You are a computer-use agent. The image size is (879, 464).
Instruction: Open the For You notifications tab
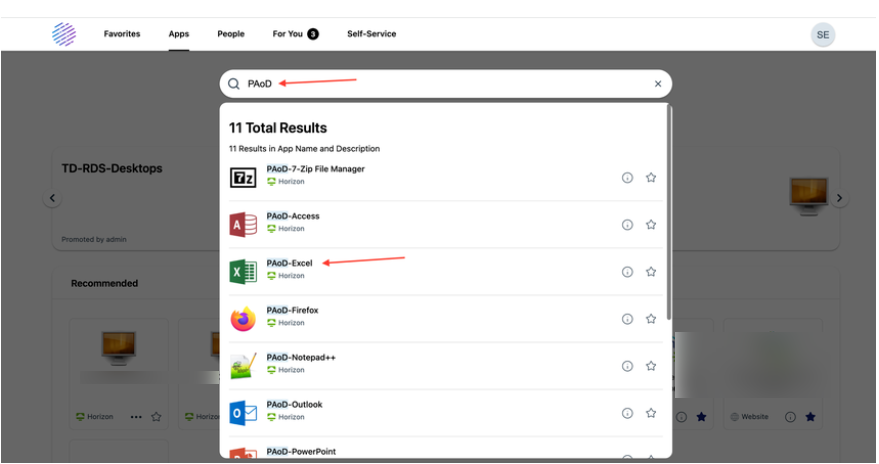point(295,34)
